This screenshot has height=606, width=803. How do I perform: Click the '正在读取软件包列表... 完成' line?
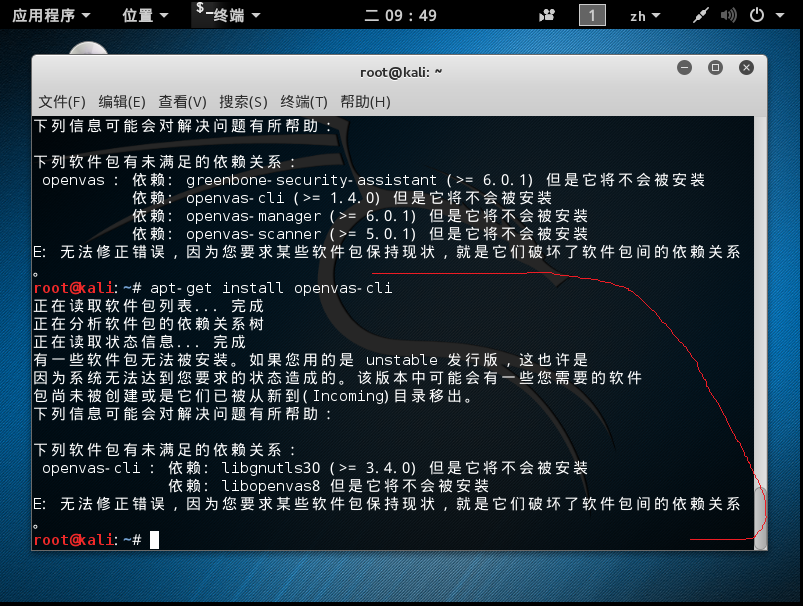coord(149,306)
